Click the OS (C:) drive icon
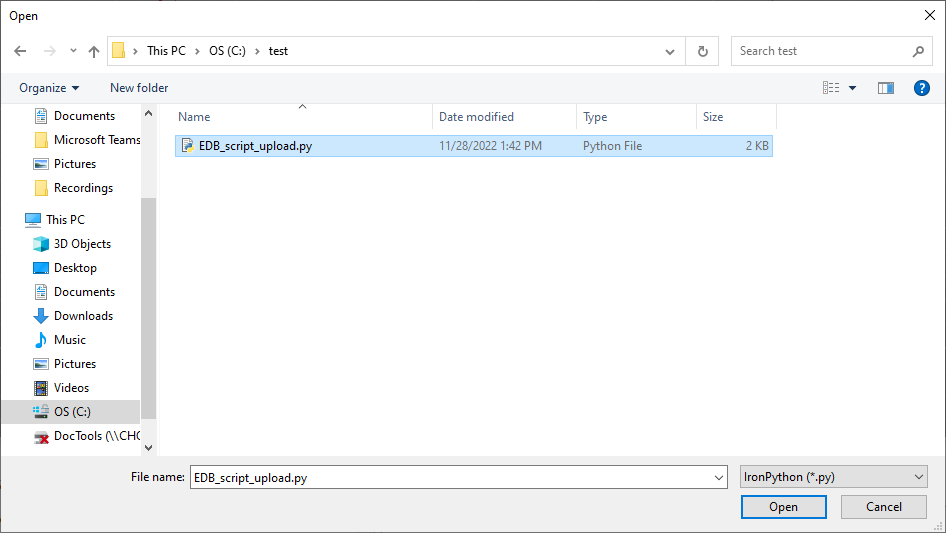 (x=41, y=412)
